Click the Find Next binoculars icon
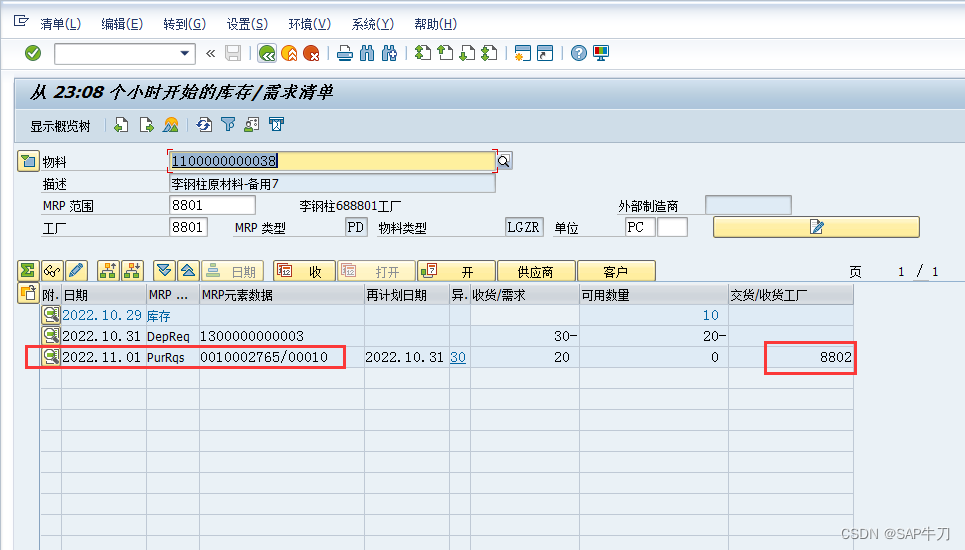This screenshot has width=965, height=550. pos(389,54)
